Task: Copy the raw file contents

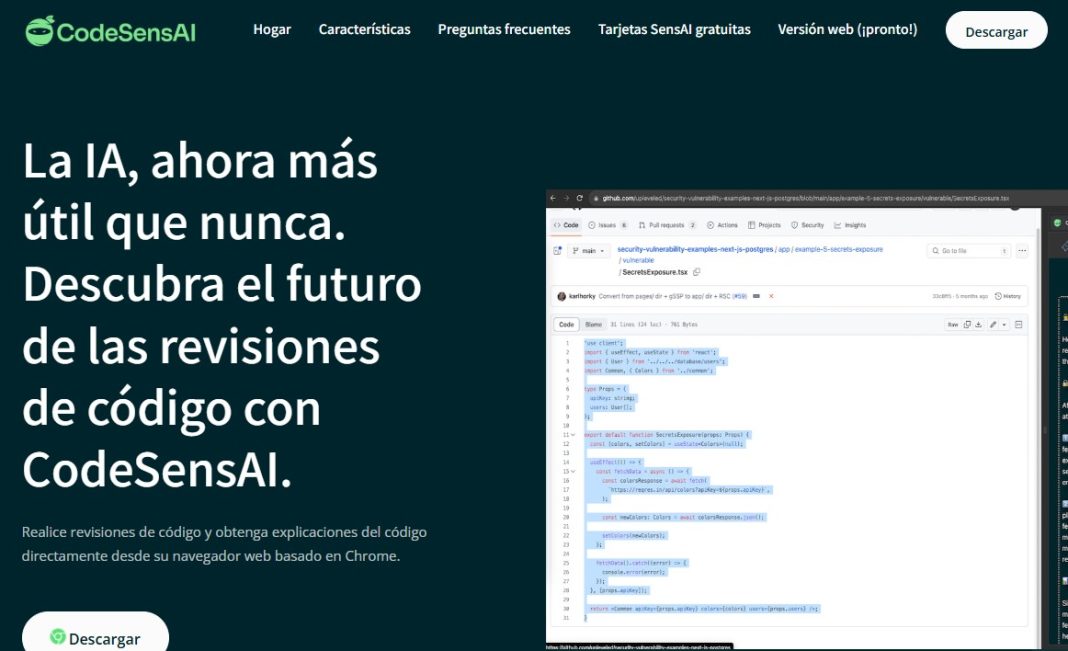Action: tap(968, 323)
